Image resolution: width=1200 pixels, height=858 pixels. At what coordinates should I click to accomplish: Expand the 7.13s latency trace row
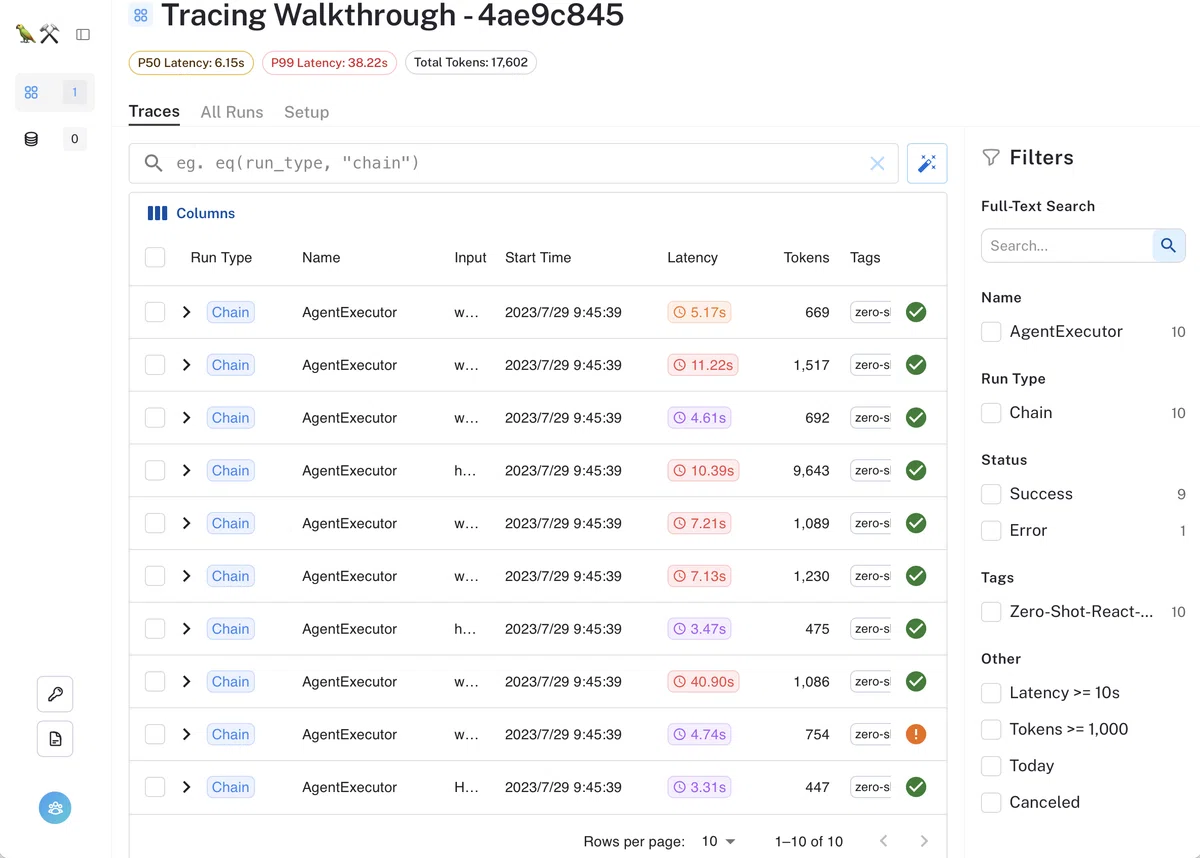tap(186, 576)
